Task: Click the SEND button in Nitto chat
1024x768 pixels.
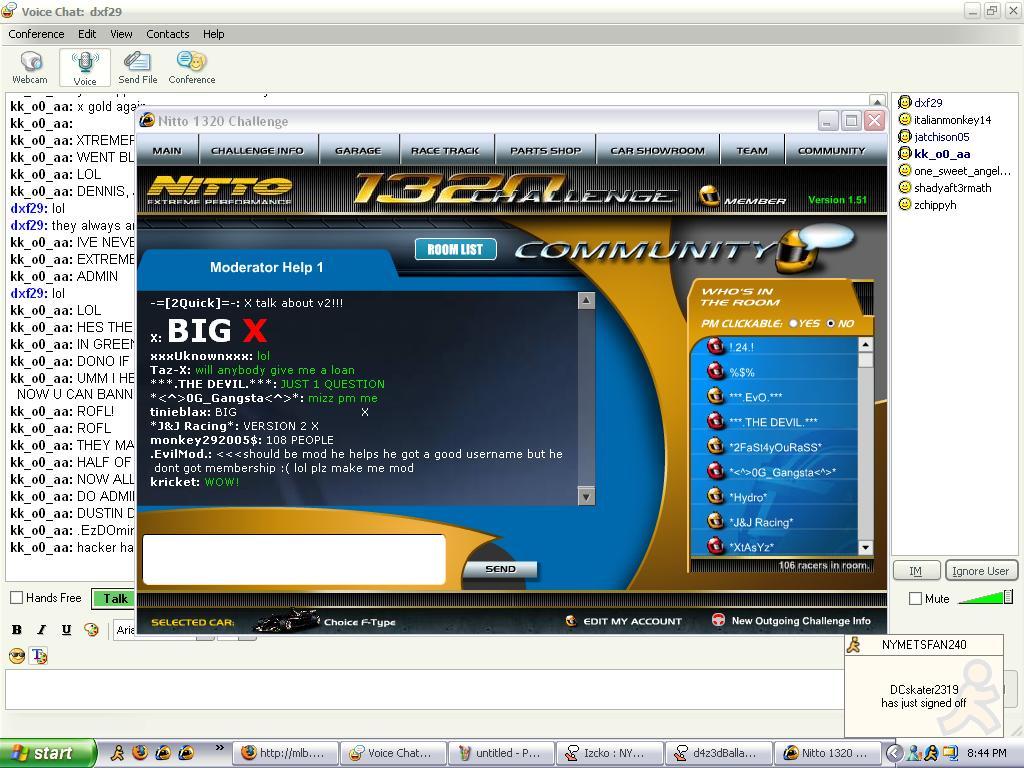Action: point(500,569)
